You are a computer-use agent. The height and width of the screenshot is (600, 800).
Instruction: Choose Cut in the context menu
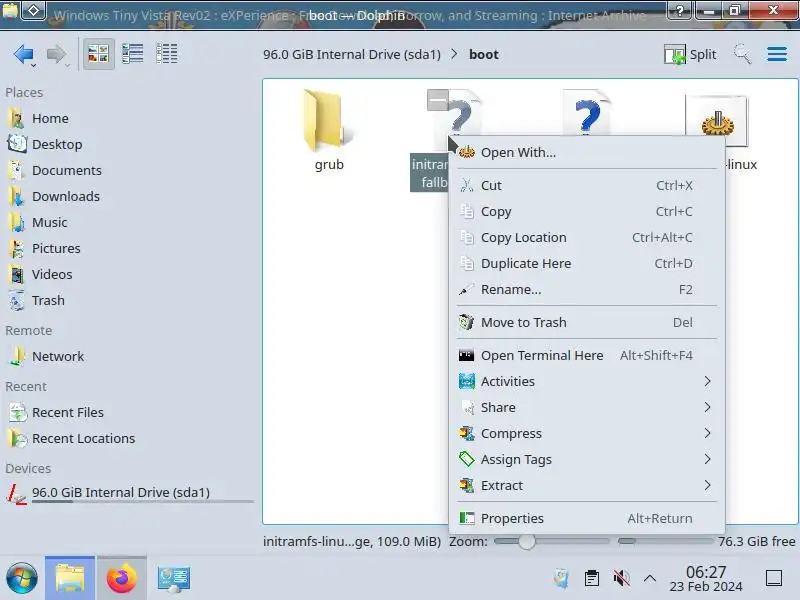pyautogui.click(x=587, y=186)
